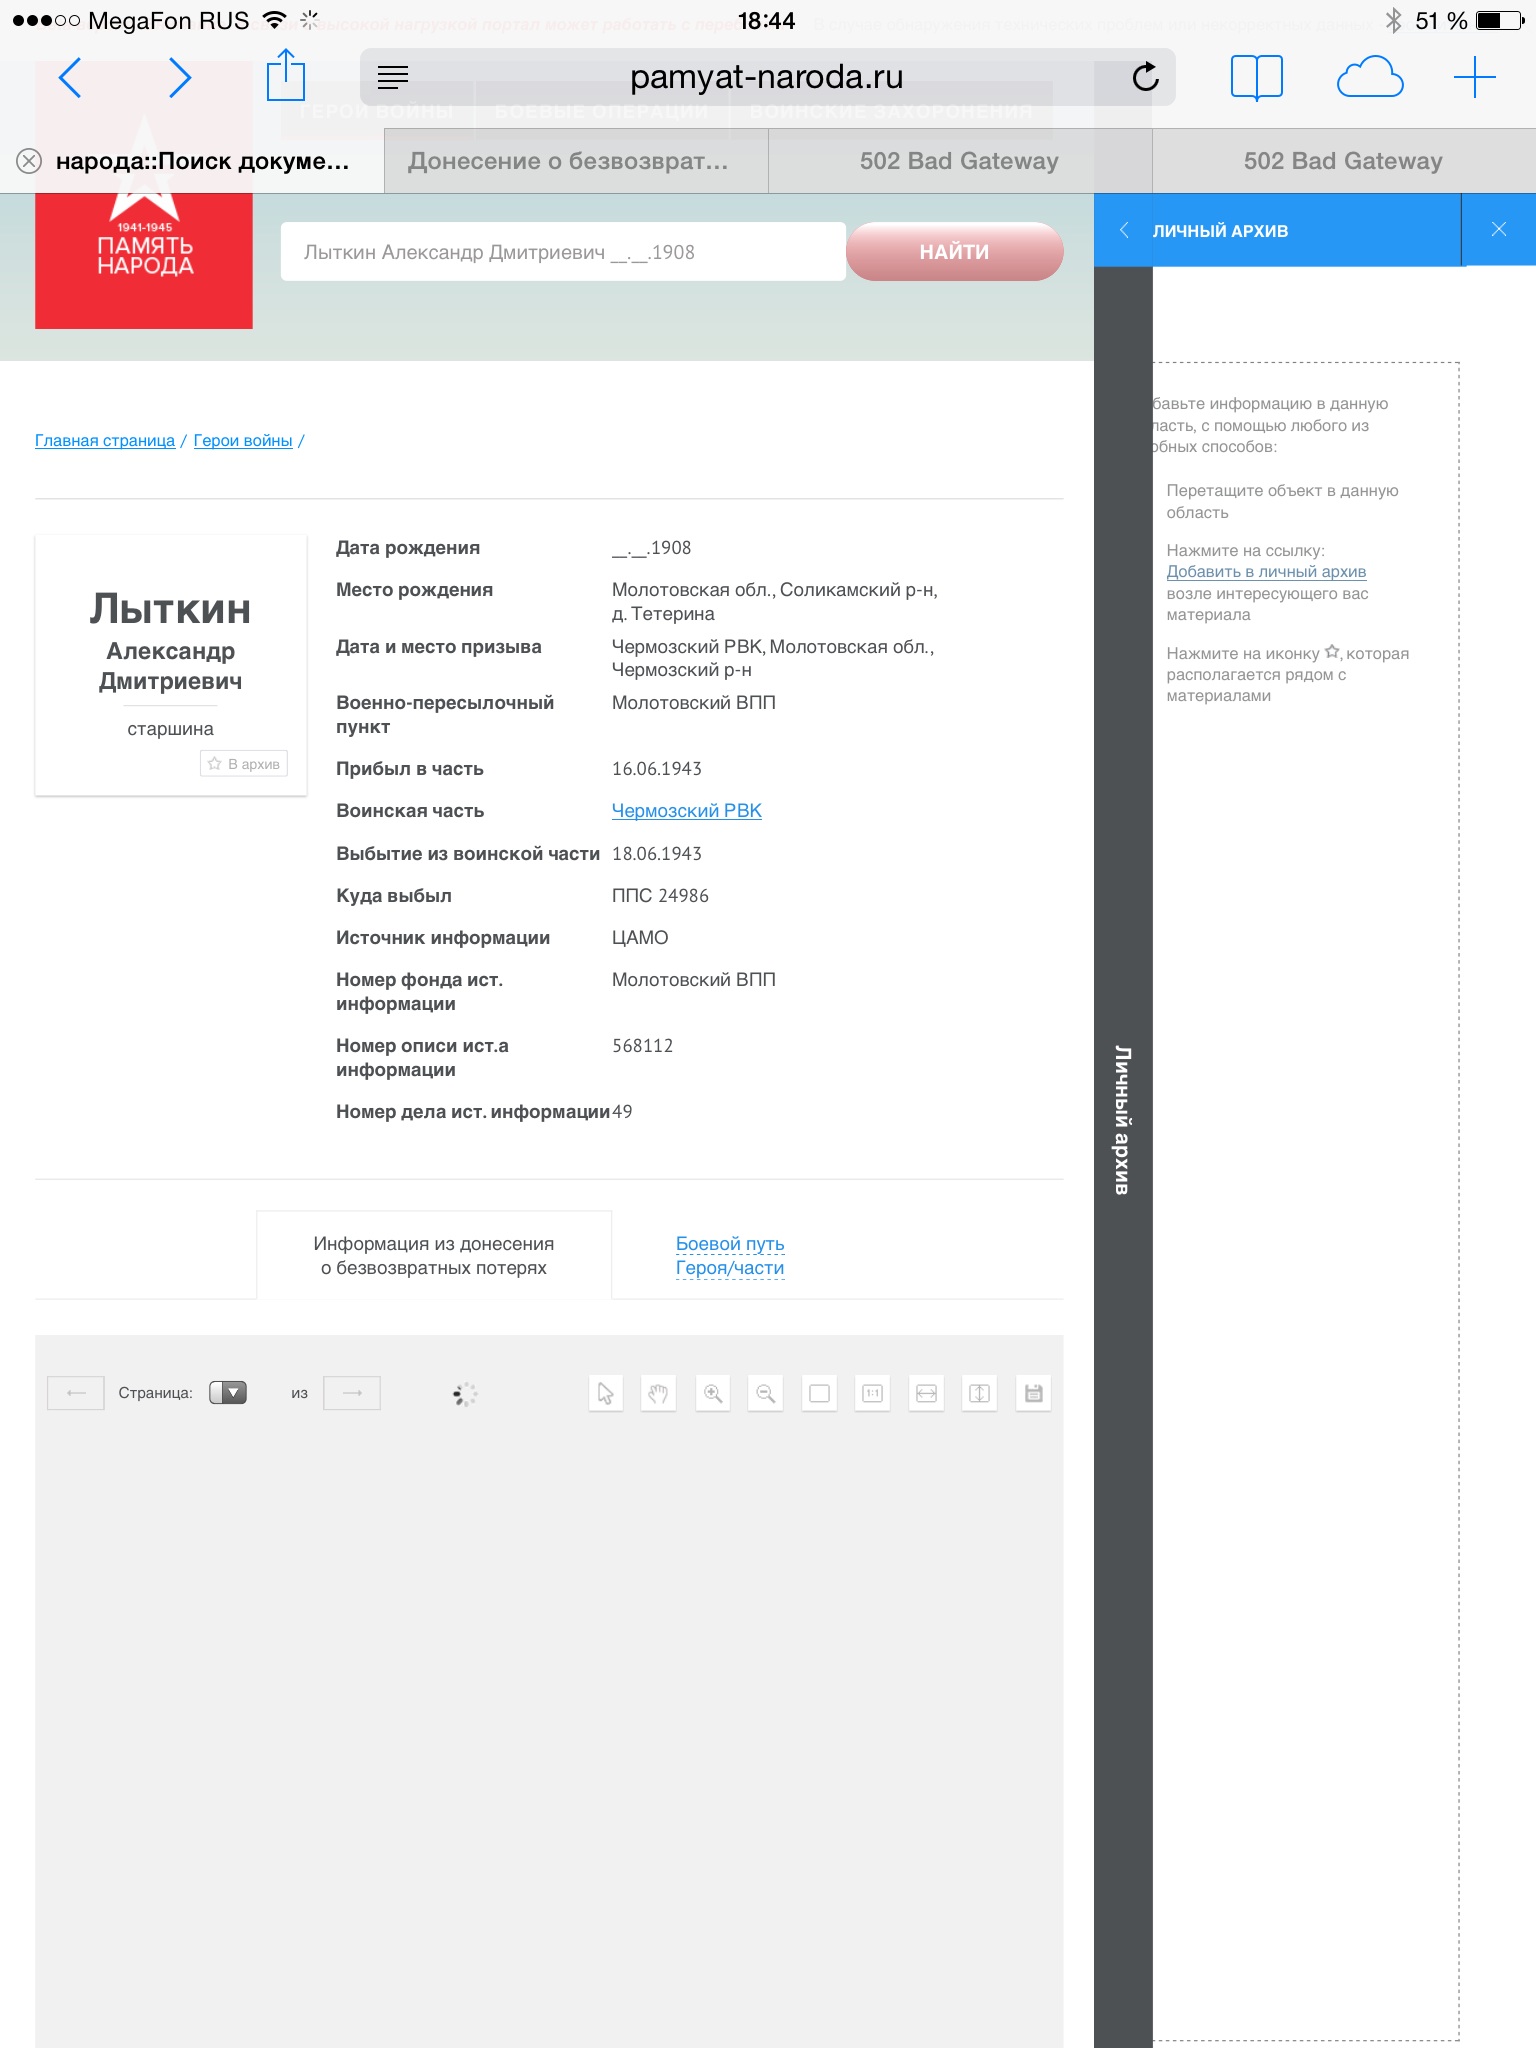Save document with the floppy disk icon
Viewport: 1536px width, 2048px height.
click(x=1034, y=1393)
